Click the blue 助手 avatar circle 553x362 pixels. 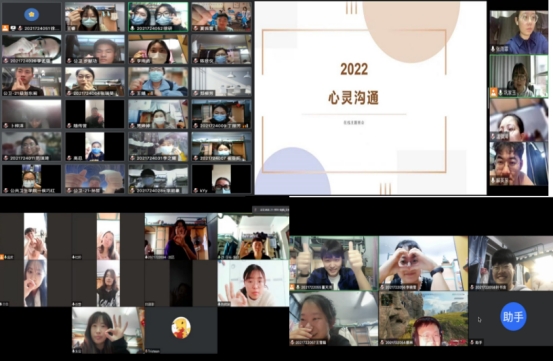point(513,316)
